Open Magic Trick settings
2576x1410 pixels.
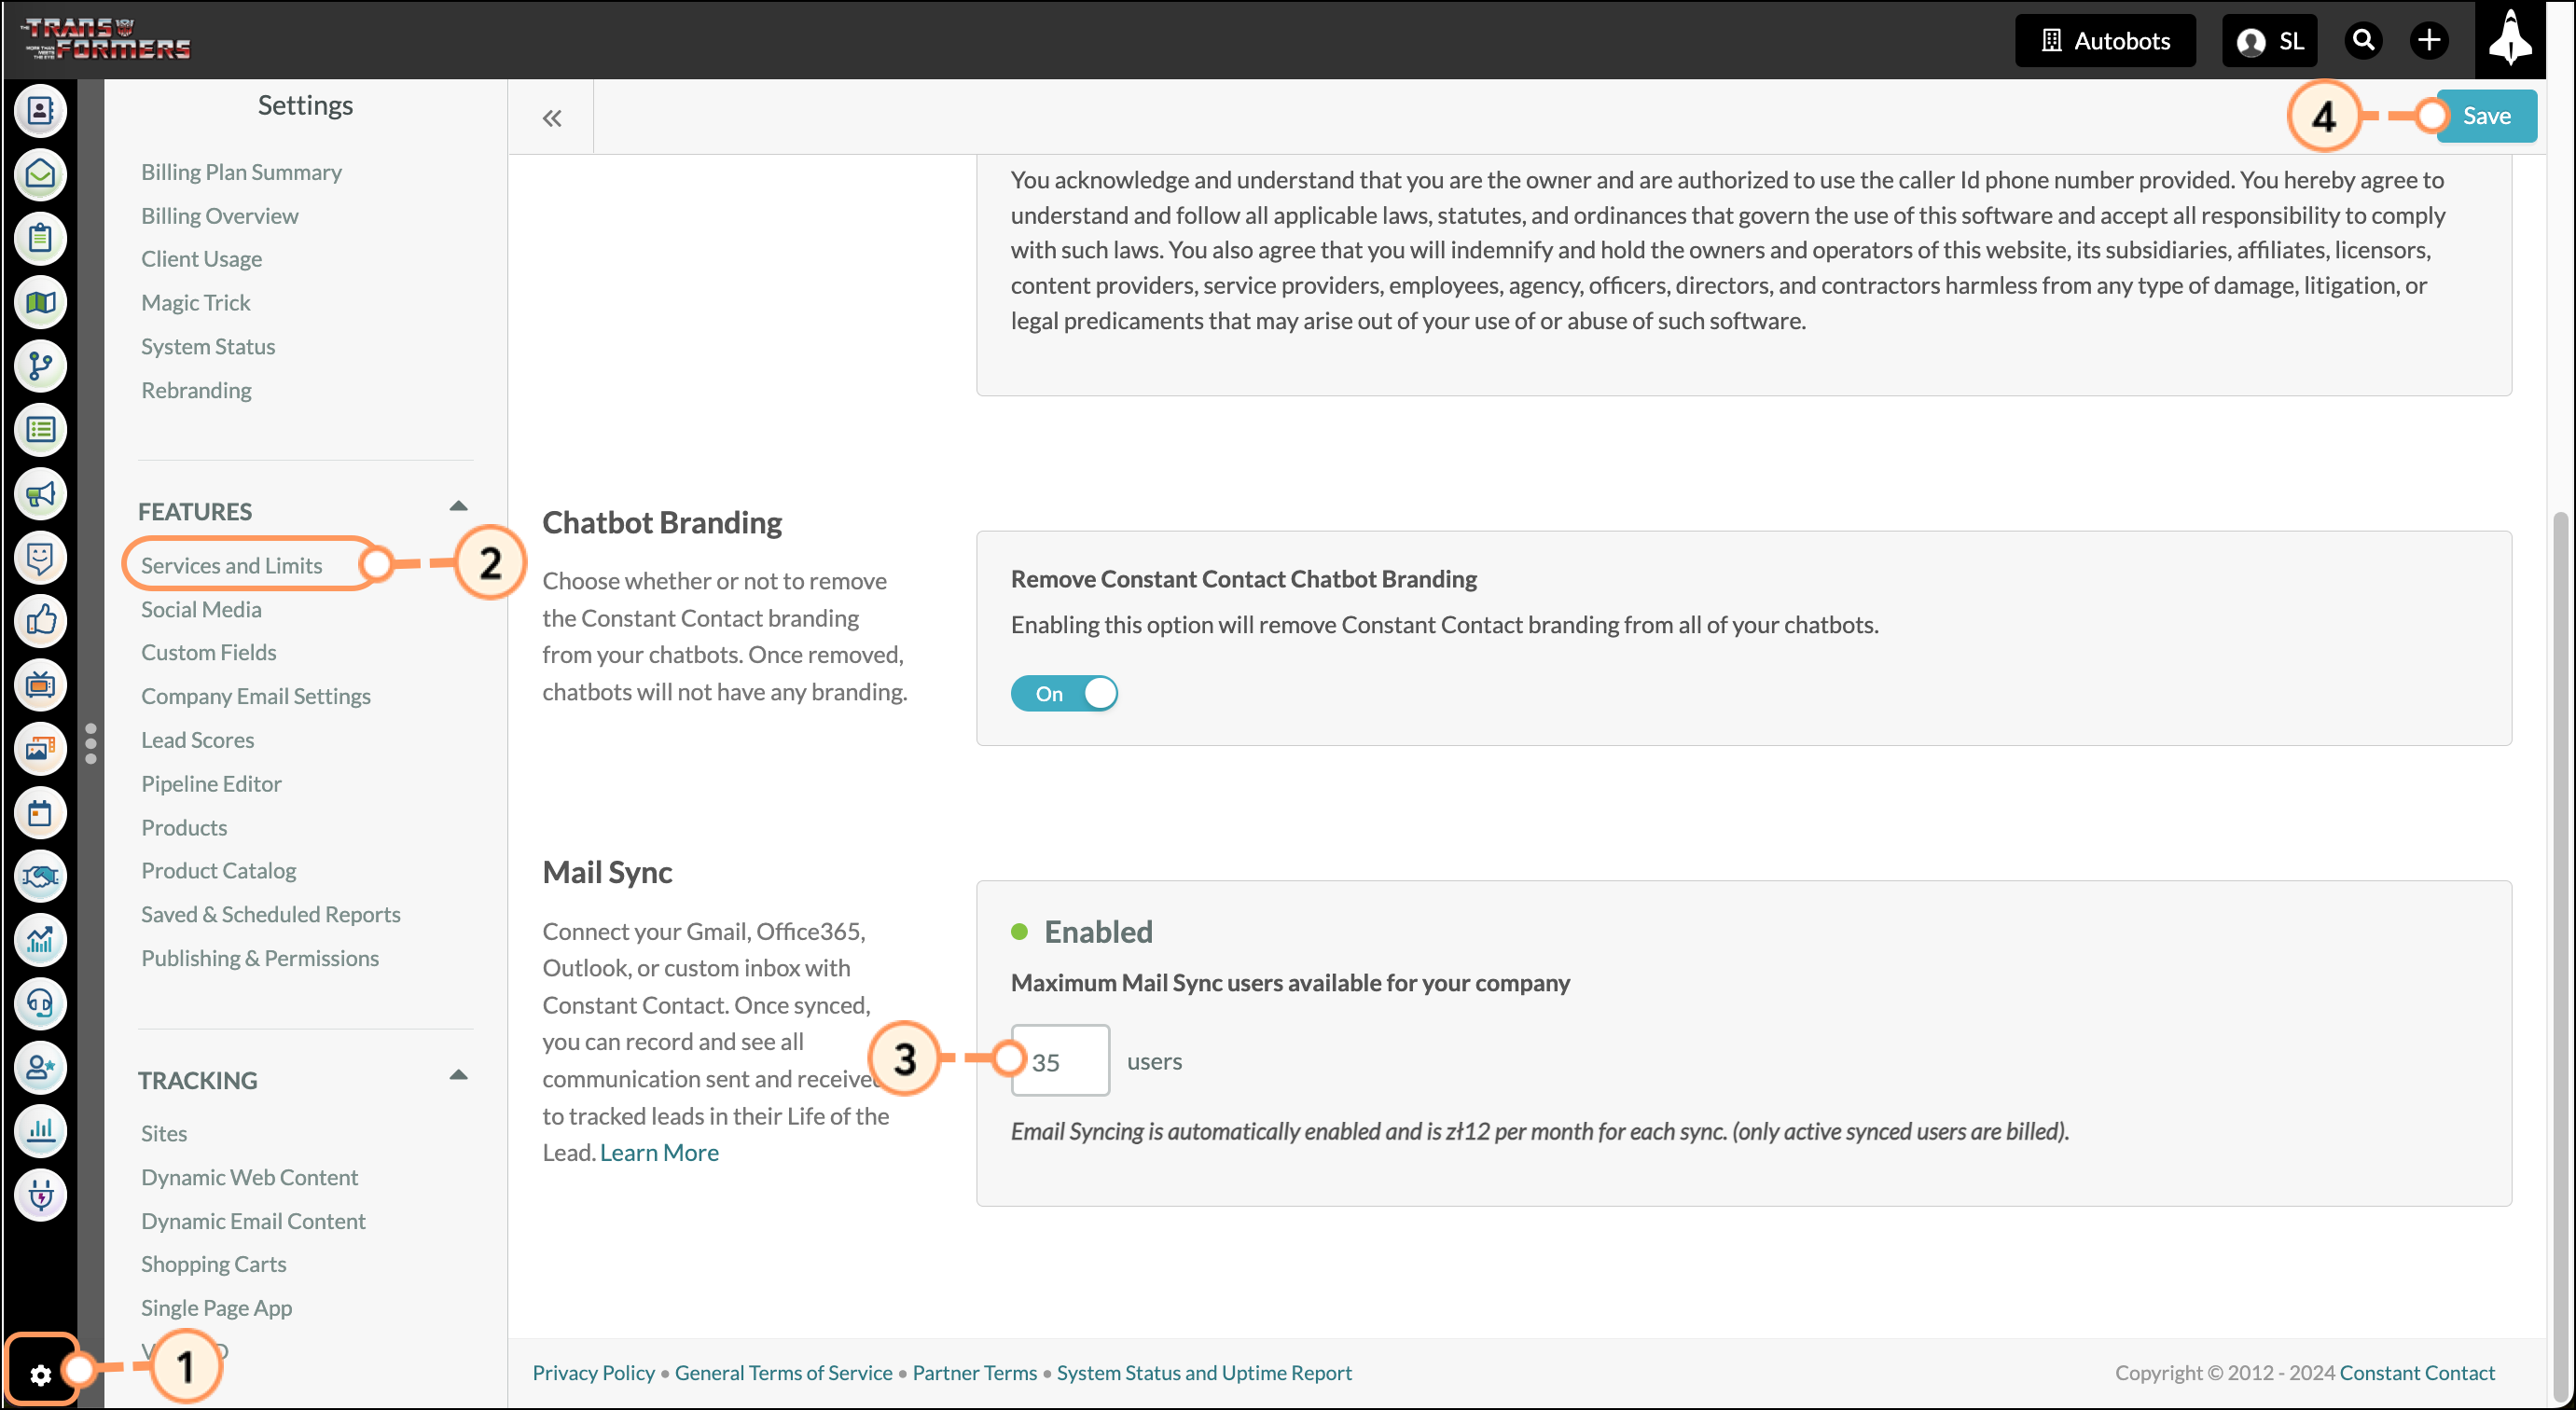tap(195, 303)
